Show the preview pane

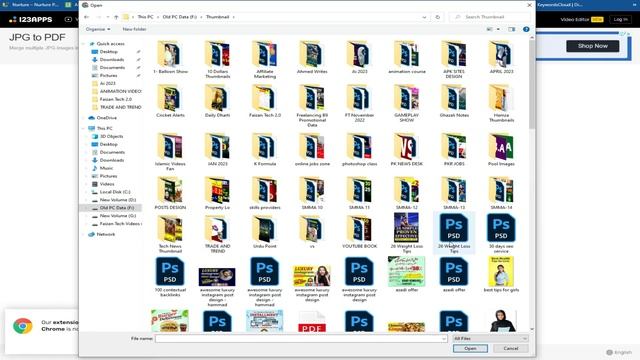[x=512, y=29]
